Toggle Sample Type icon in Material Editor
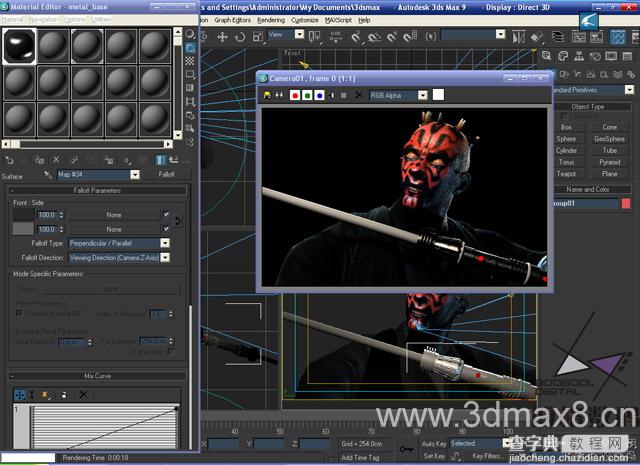640x465 pixels. tap(190, 34)
